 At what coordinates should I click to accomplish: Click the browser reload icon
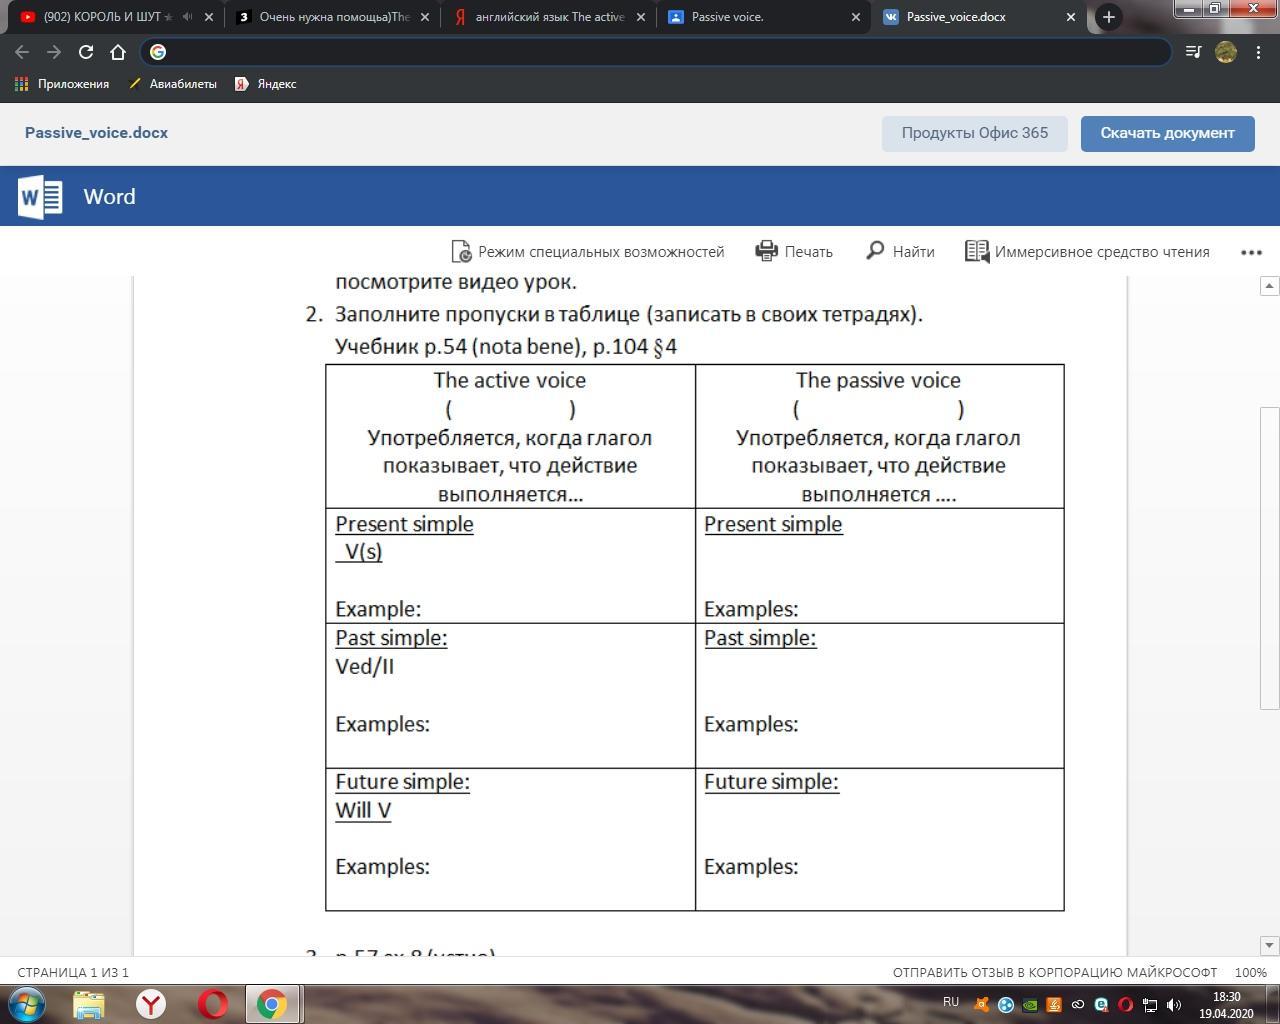click(x=86, y=52)
